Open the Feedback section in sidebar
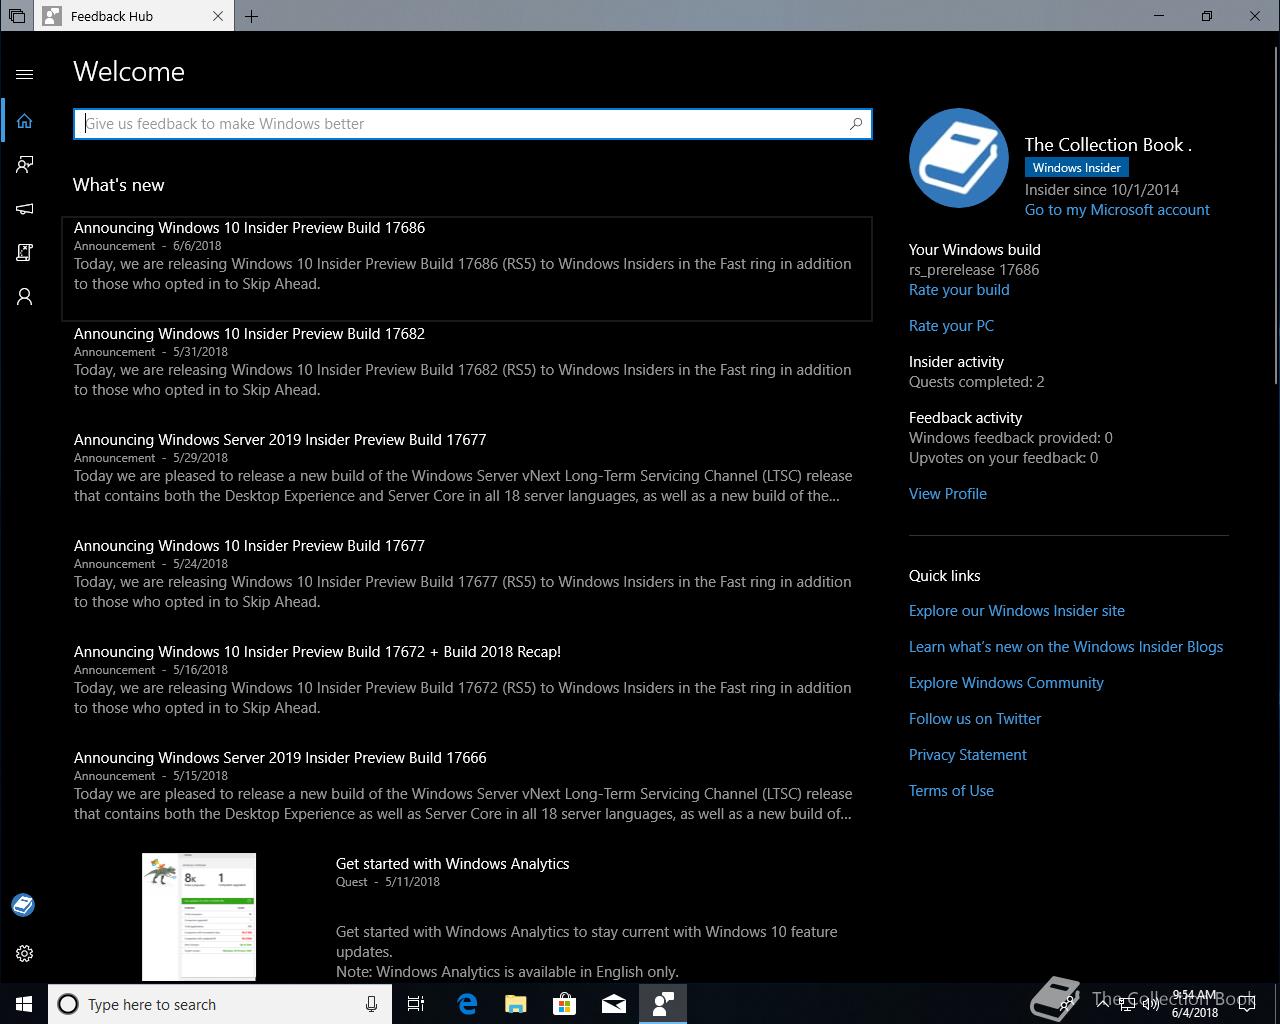The image size is (1280, 1024). click(25, 165)
